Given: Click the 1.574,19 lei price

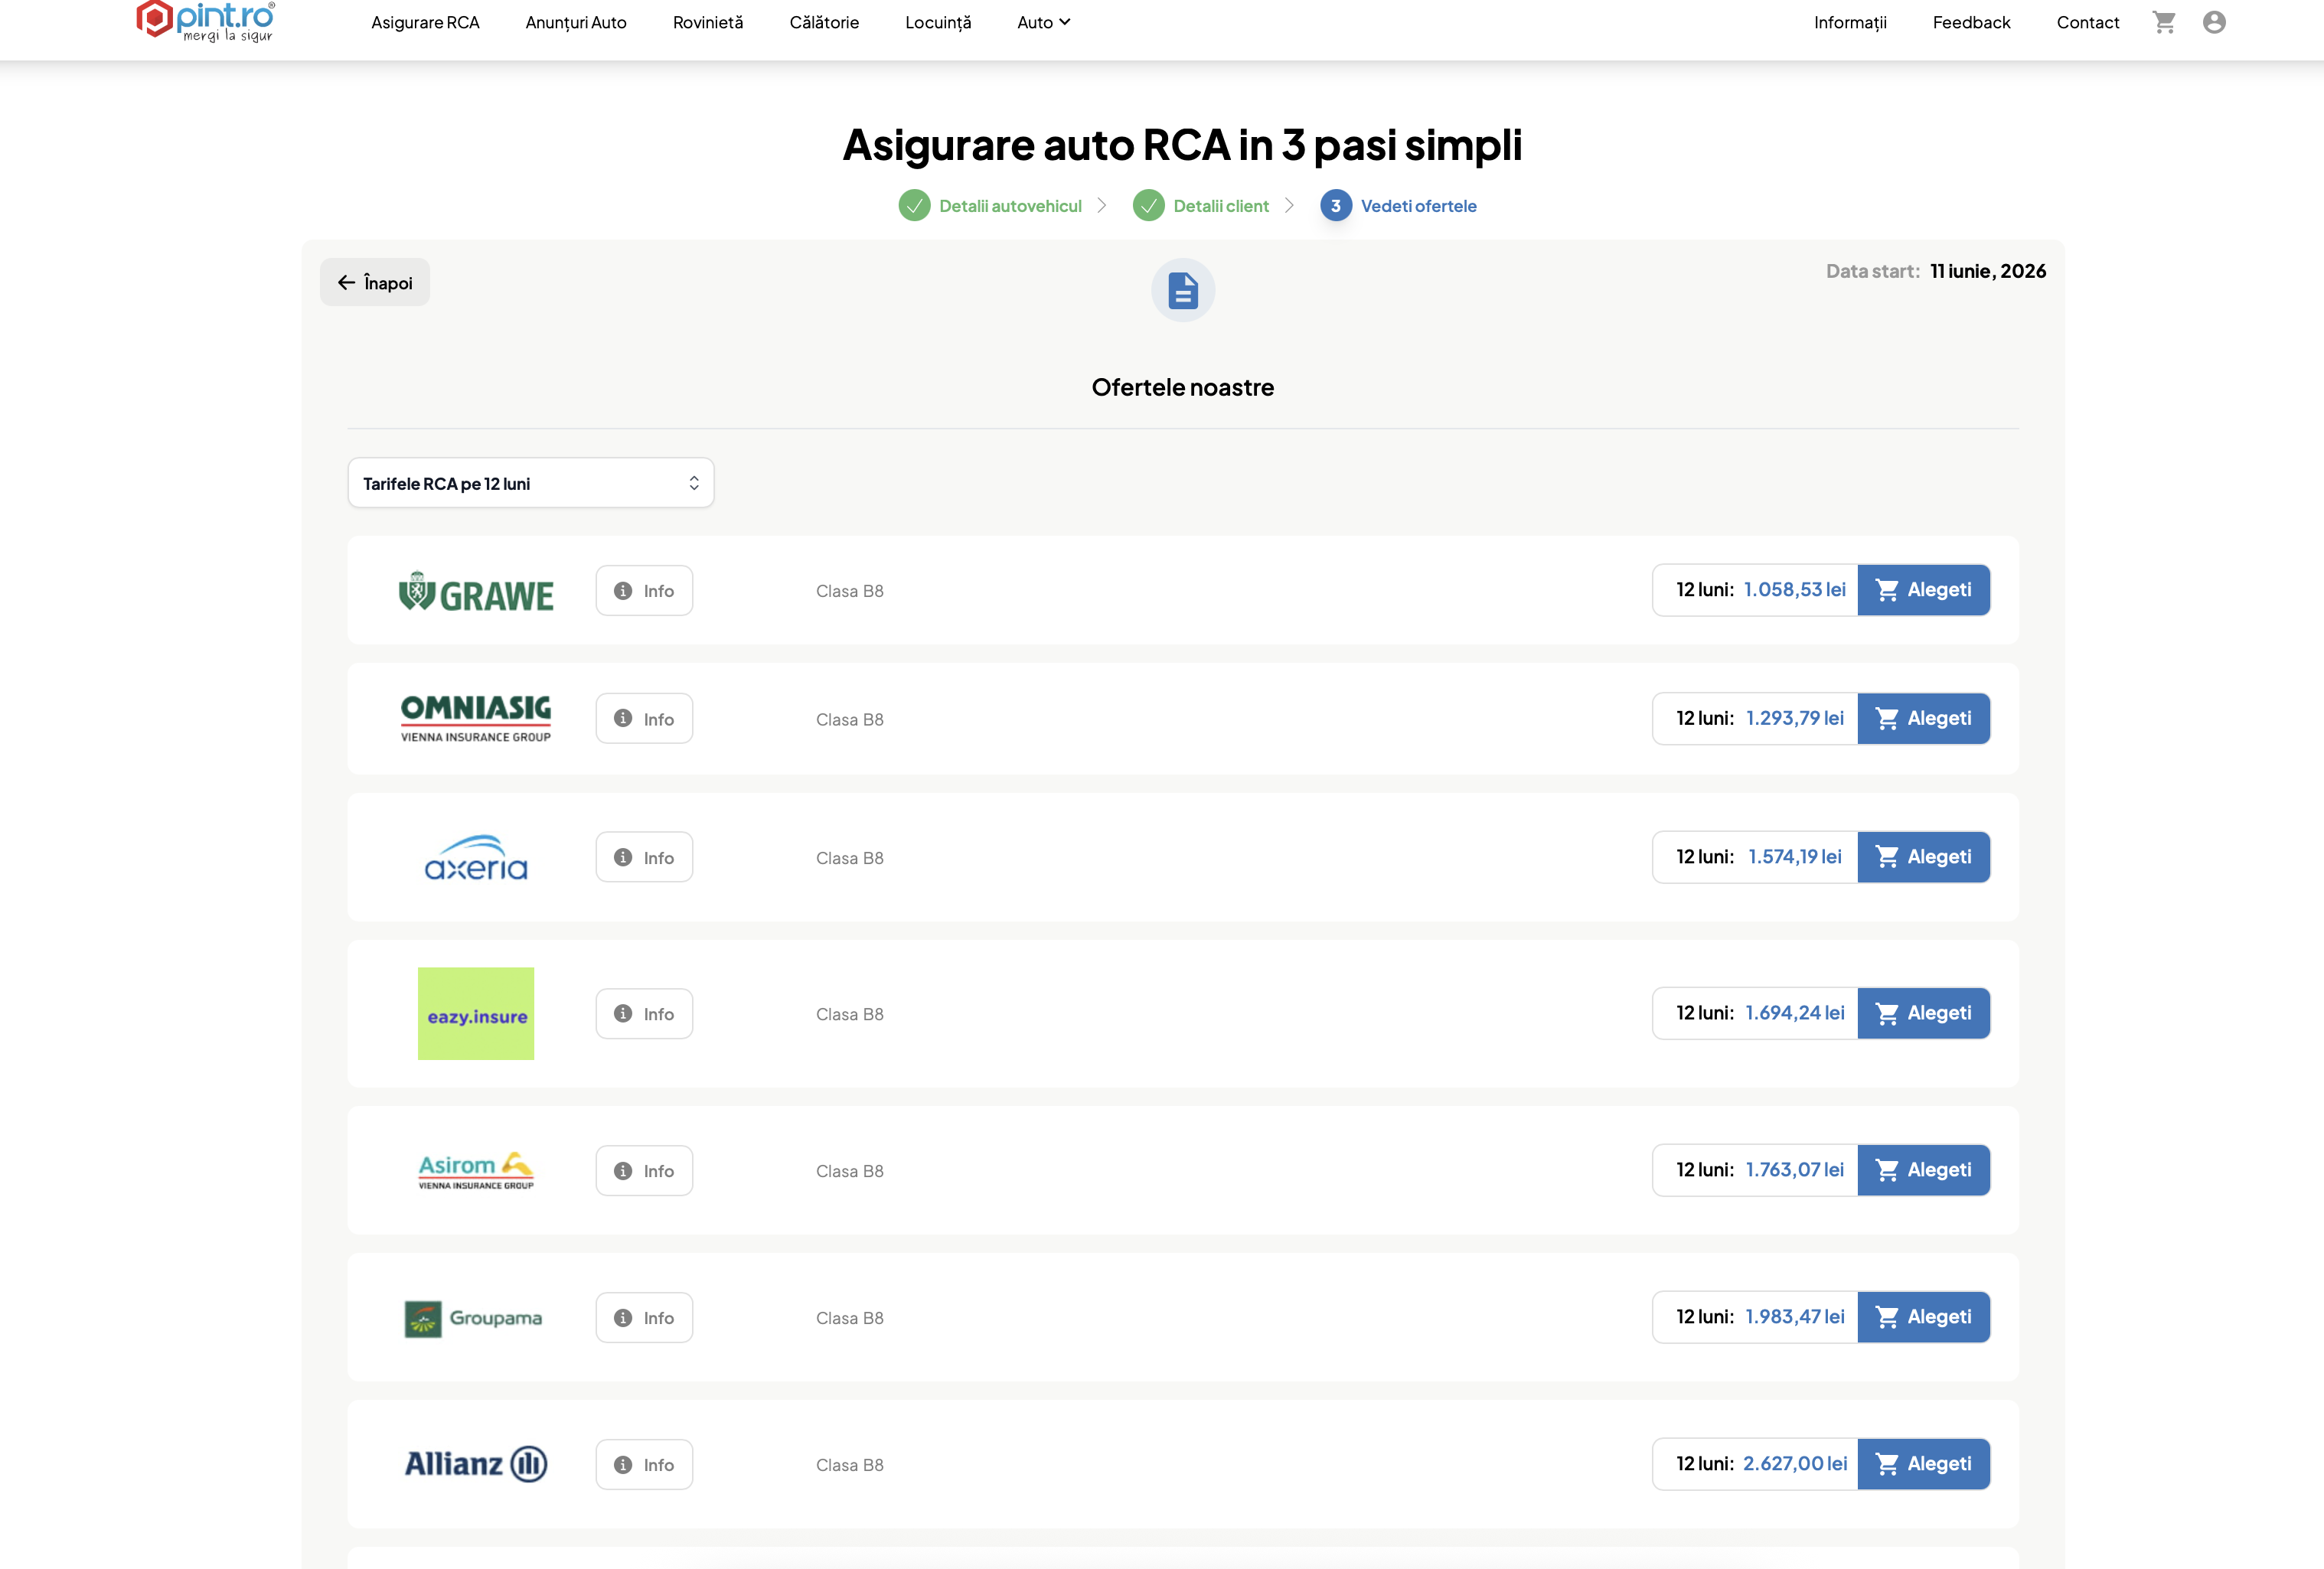Looking at the screenshot, I should click(1795, 857).
